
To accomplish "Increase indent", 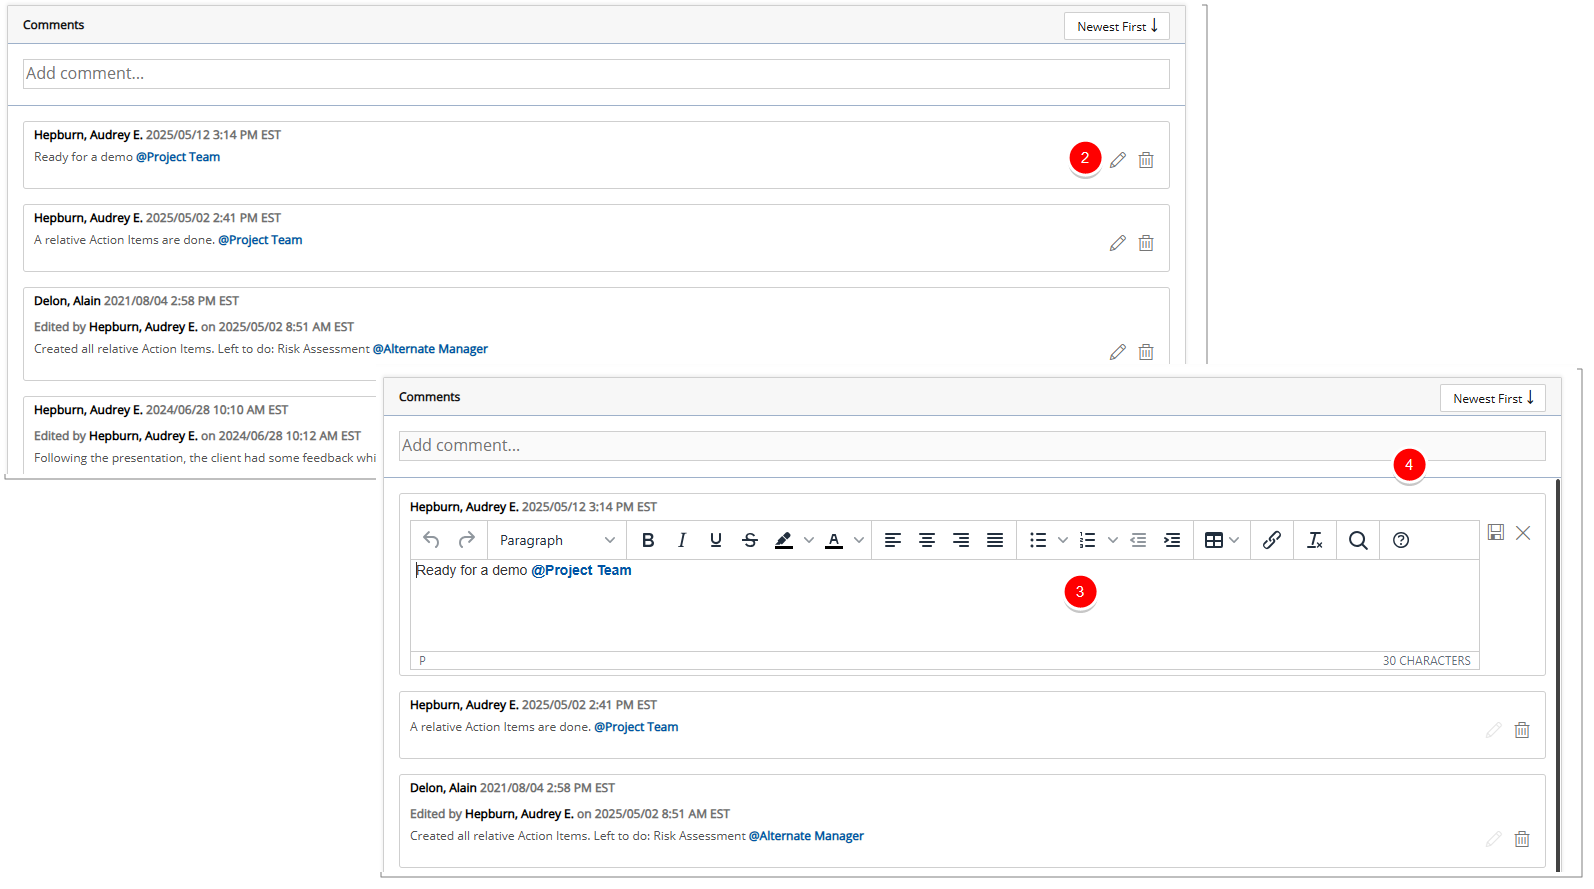I will click(x=1172, y=540).
